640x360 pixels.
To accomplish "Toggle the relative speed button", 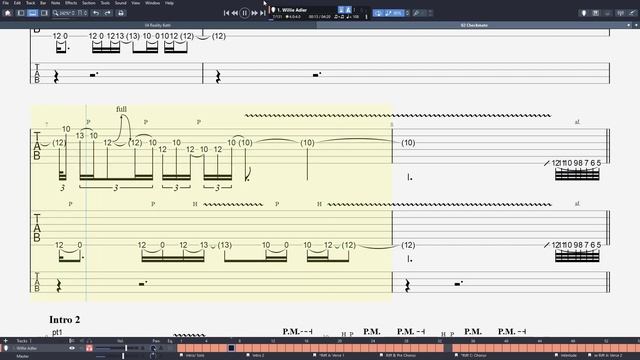I will click(x=394, y=13).
